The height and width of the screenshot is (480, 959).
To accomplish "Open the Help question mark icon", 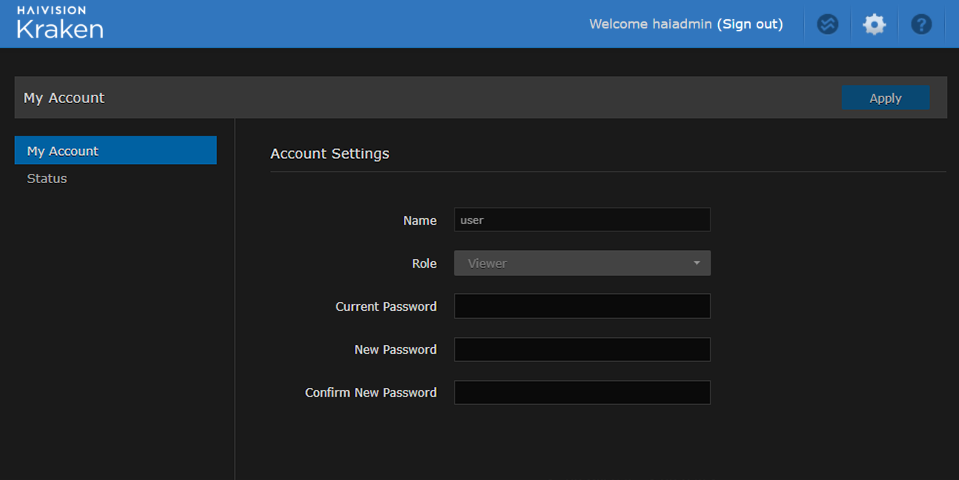I will click(921, 24).
